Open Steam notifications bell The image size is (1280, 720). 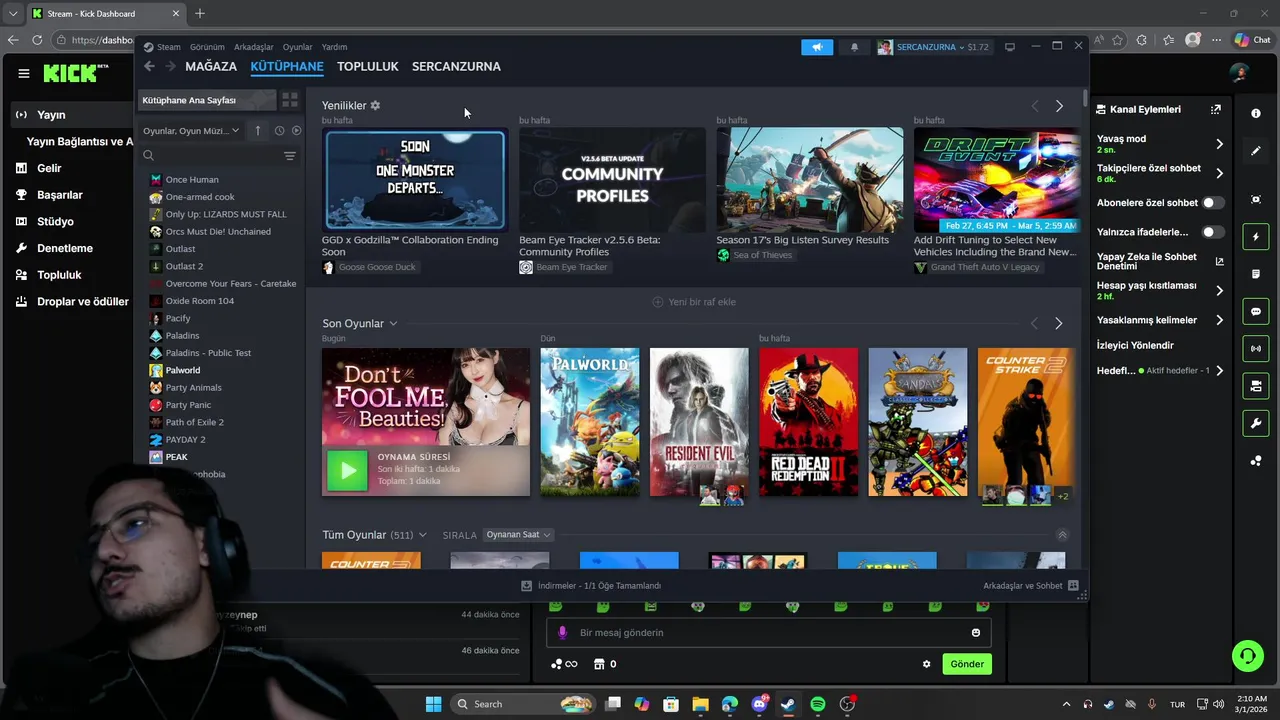pyautogui.click(x=854, y=47)
